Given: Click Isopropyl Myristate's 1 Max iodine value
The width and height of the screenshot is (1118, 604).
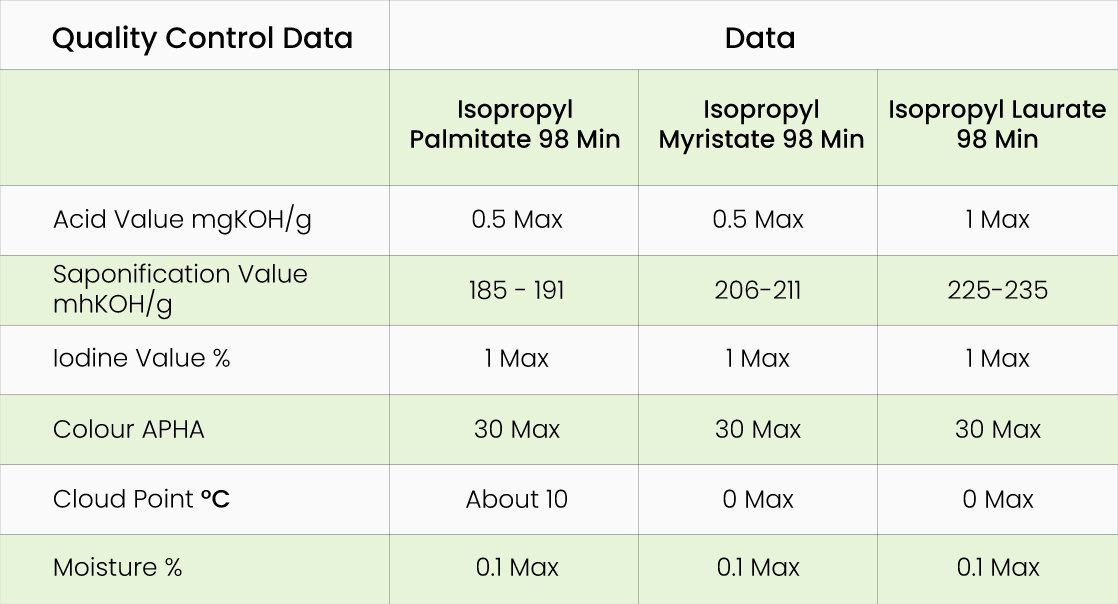Looking at the screenshot, I should tap(758, 359).
